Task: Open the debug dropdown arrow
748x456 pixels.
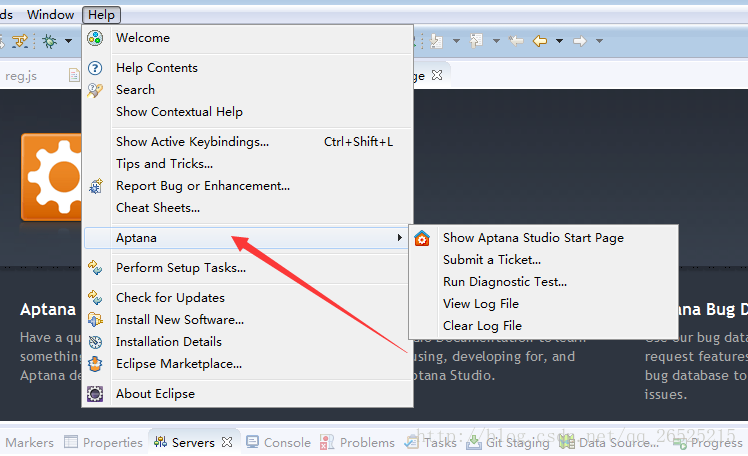Action: coord(68,41)
